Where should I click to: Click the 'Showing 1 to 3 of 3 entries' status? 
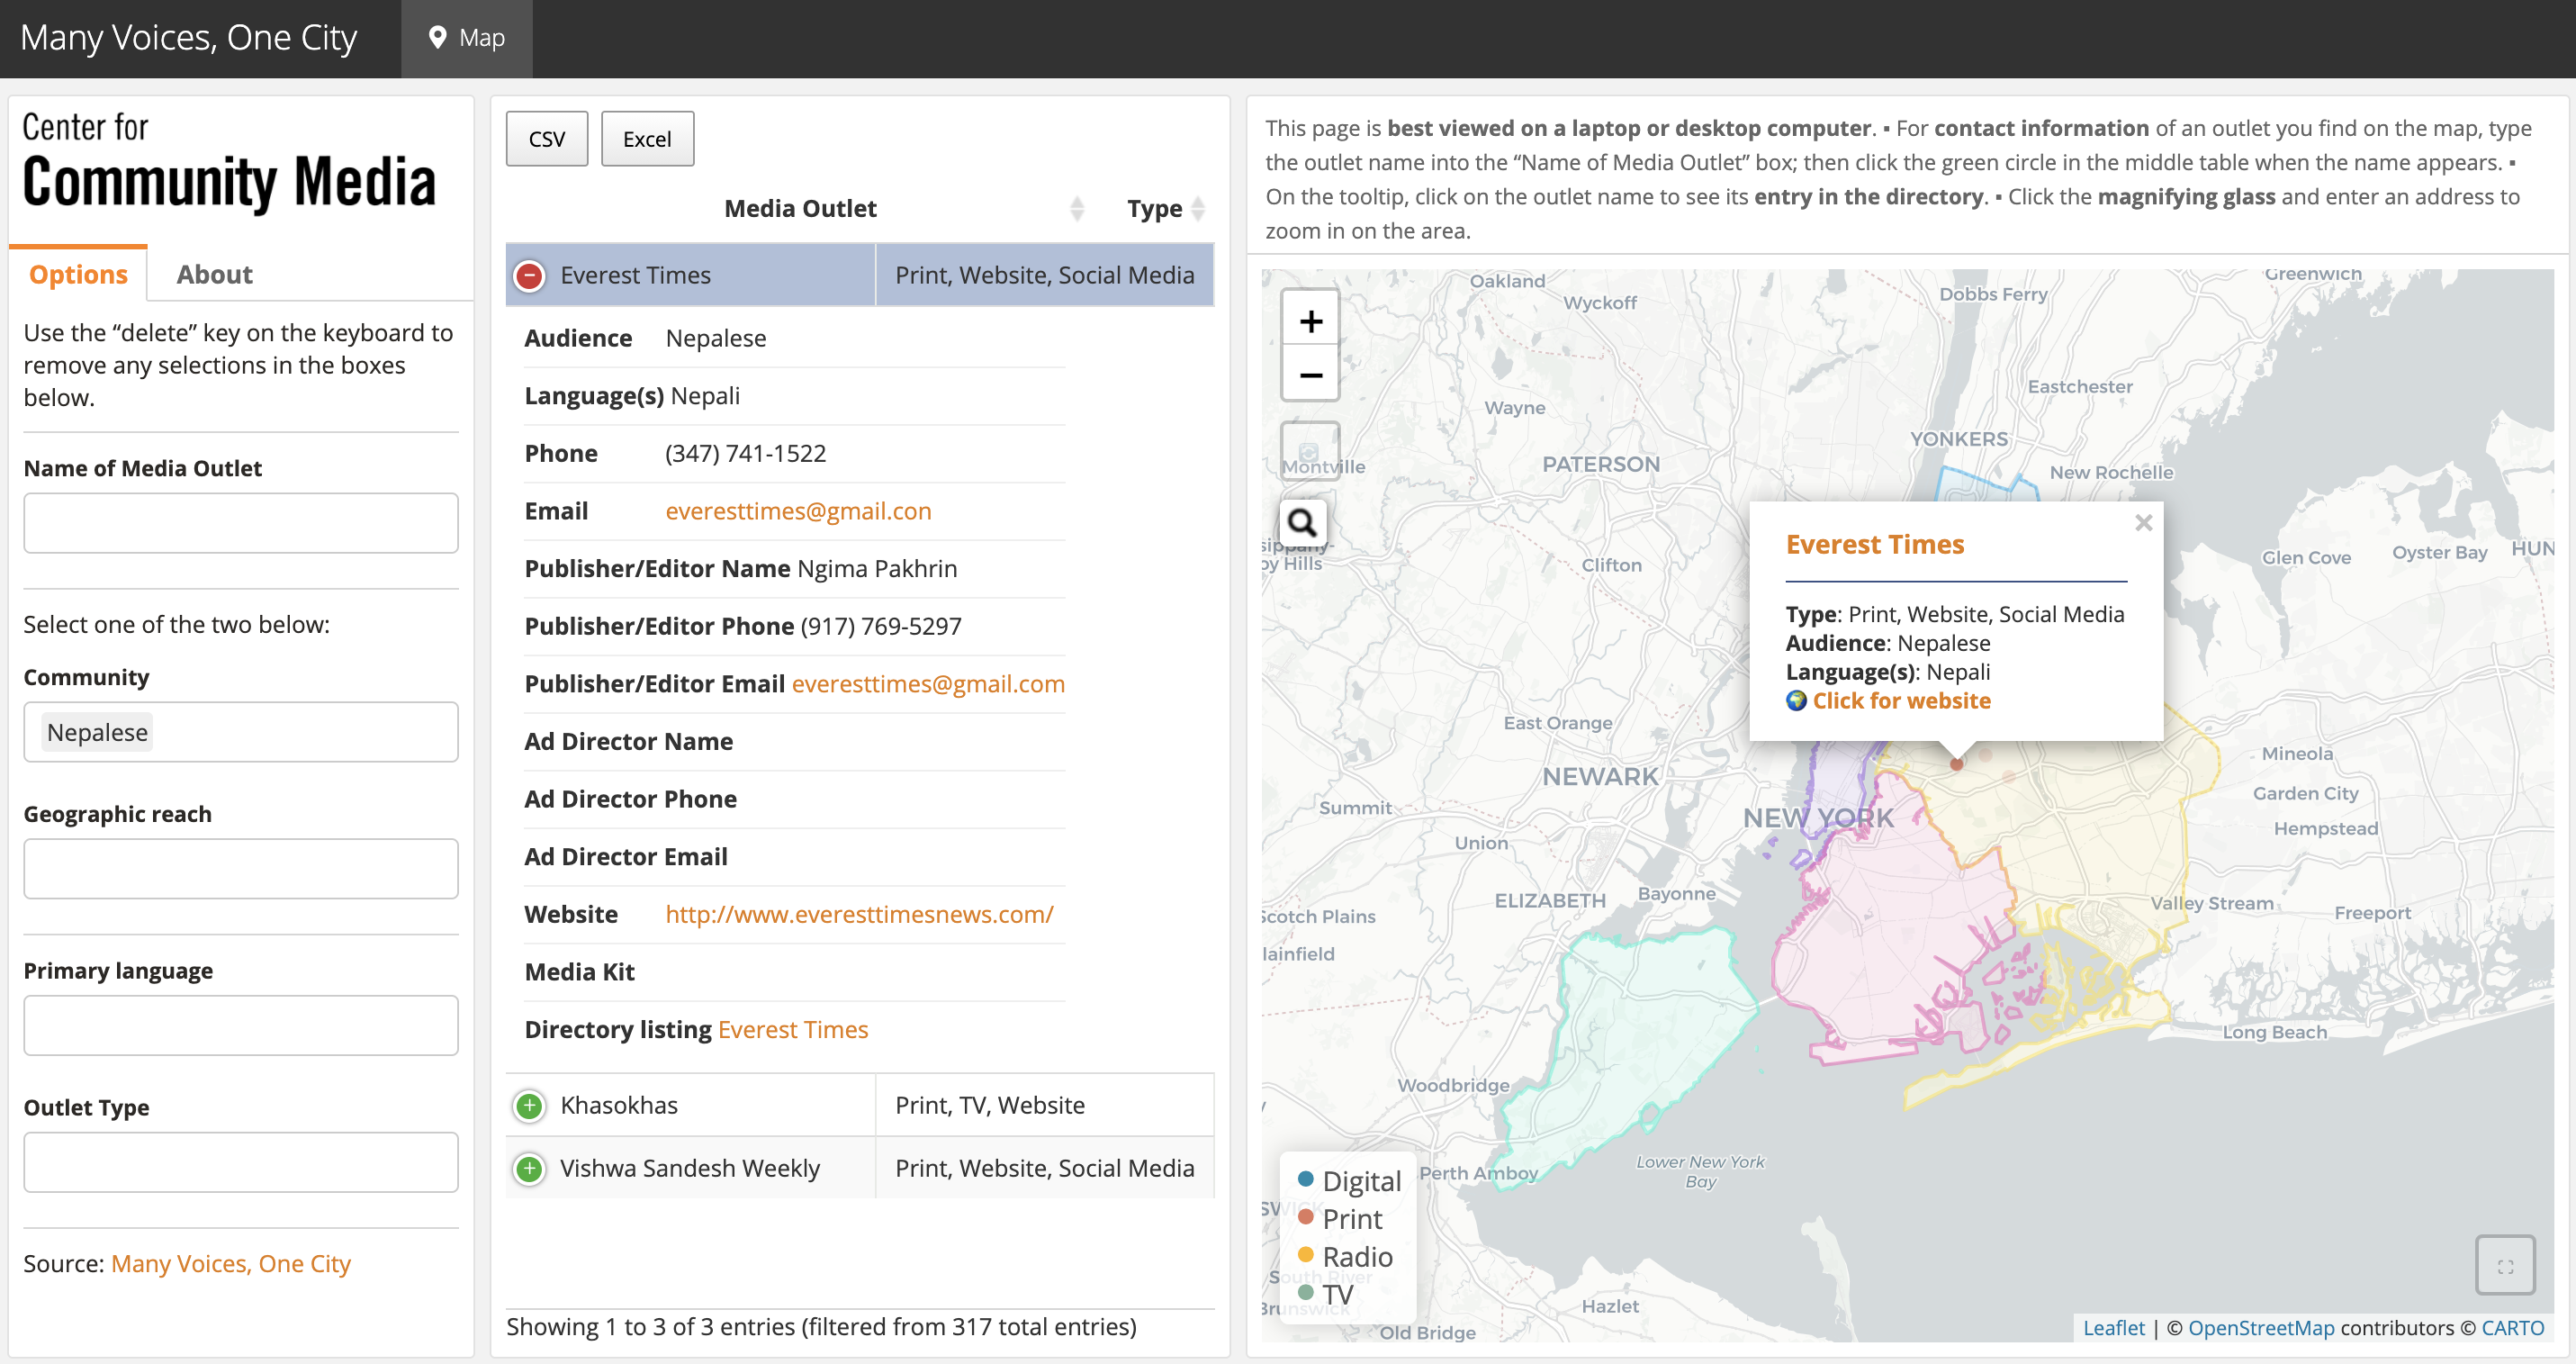[821, 1327]
